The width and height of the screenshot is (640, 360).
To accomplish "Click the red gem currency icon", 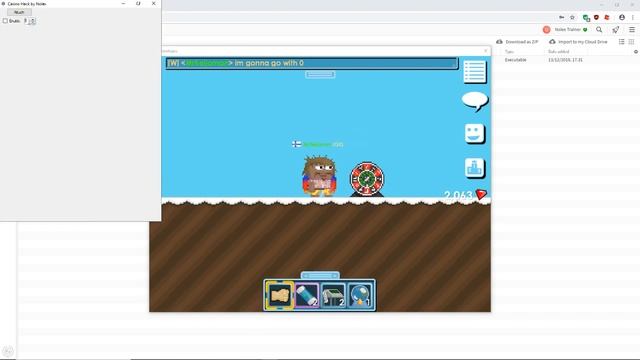I will click(x=482, y=195).
